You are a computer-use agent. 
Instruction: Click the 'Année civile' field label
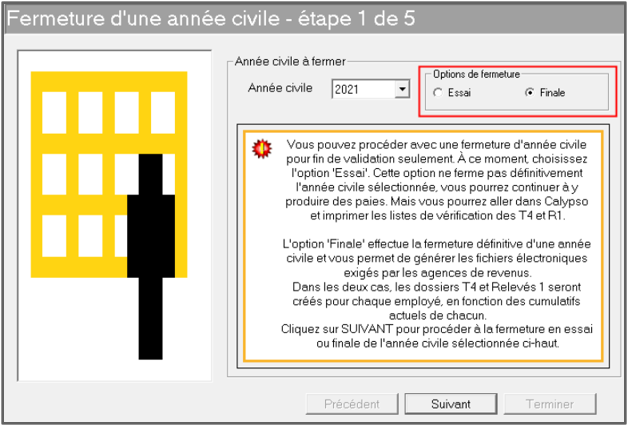point(280,88)
